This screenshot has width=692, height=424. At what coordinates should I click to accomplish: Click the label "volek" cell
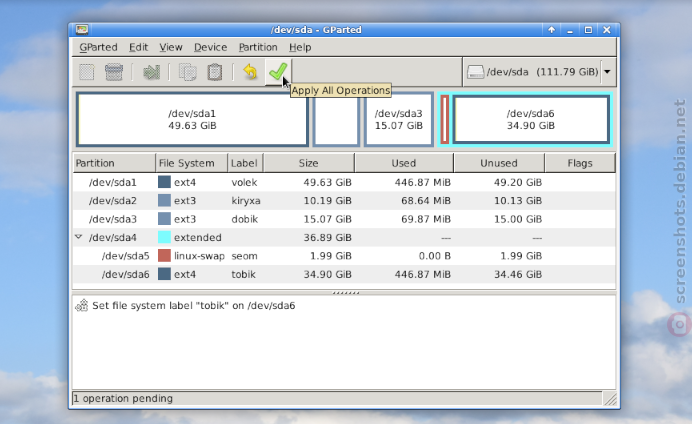tap(244, 182)
